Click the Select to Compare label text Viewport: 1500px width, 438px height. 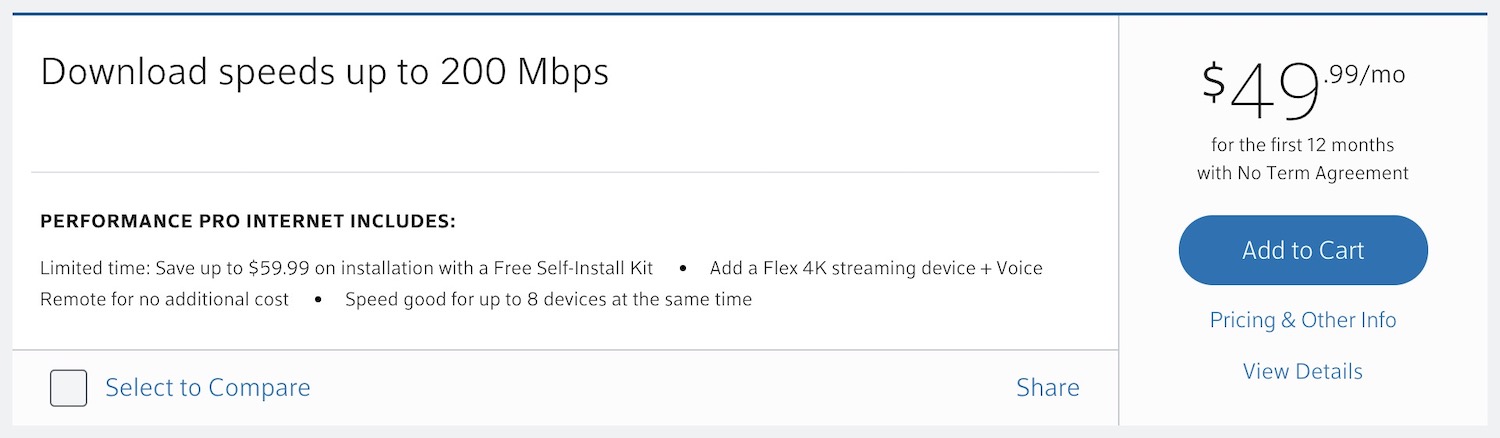[x=208, y=388]
